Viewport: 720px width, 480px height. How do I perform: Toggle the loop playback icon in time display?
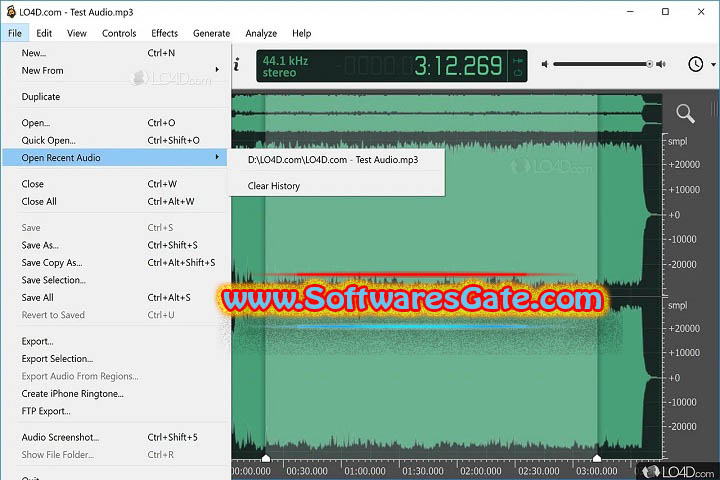coord(518,73)
